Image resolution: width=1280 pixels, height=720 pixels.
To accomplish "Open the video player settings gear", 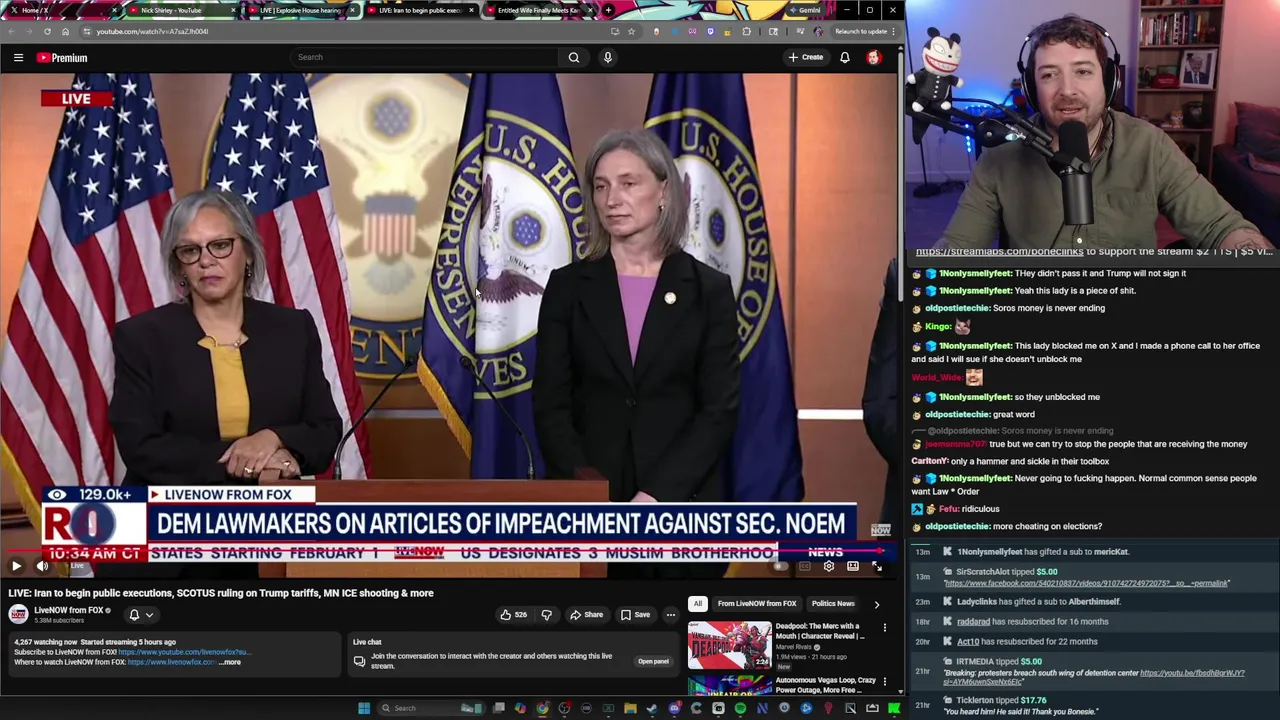I will coord(828,567).
